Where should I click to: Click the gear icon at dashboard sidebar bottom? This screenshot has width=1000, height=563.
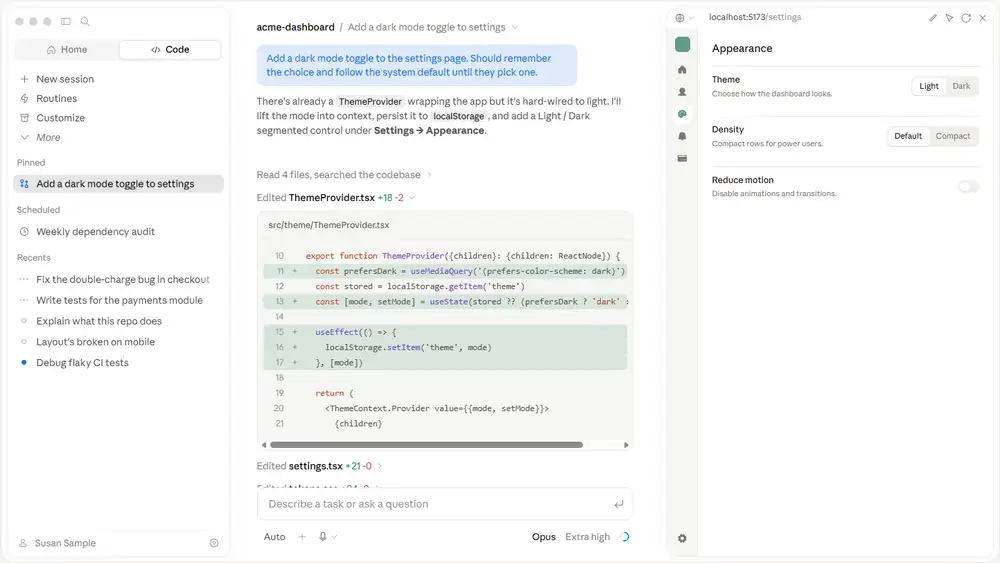point(682,538)
